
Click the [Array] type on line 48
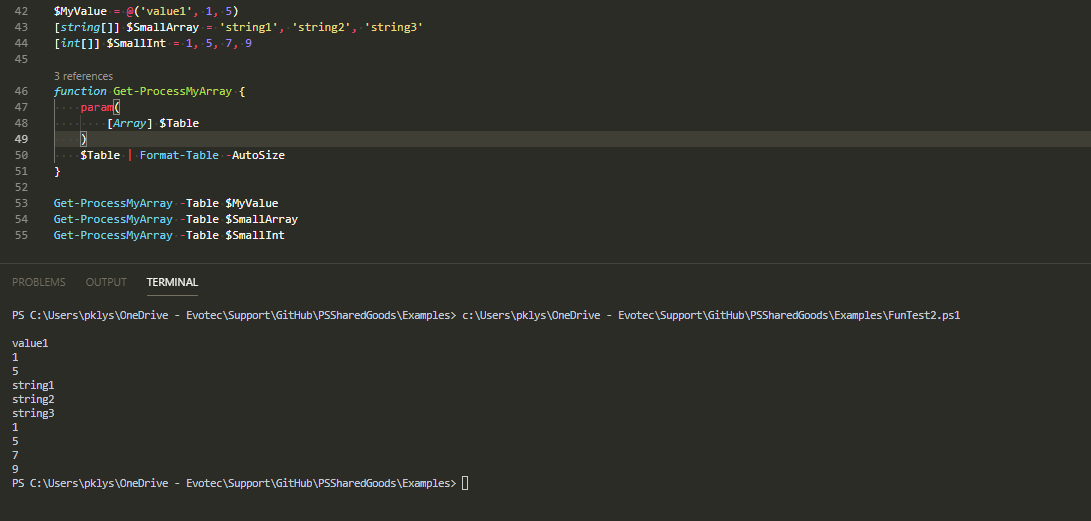[129, 123]
